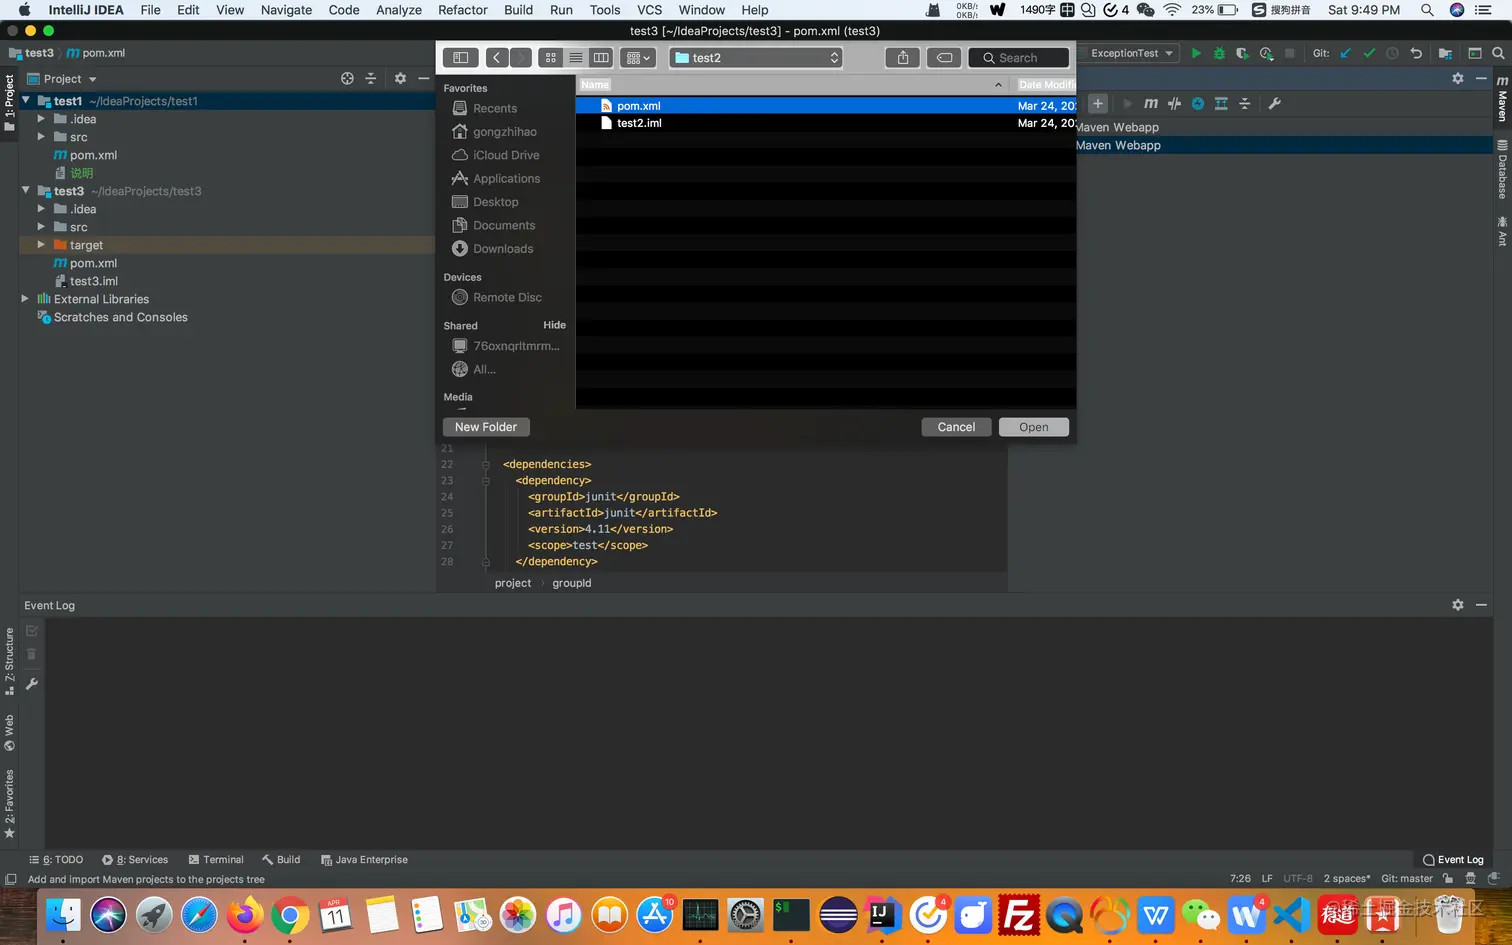
Task: Switch file dialog to column view
Action: coord(601,58)
